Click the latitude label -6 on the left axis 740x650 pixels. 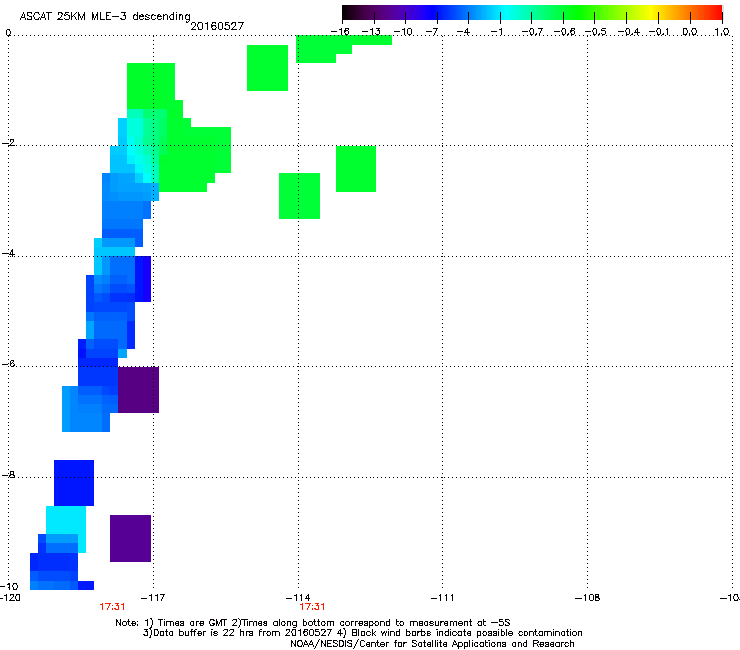point(9,364)
